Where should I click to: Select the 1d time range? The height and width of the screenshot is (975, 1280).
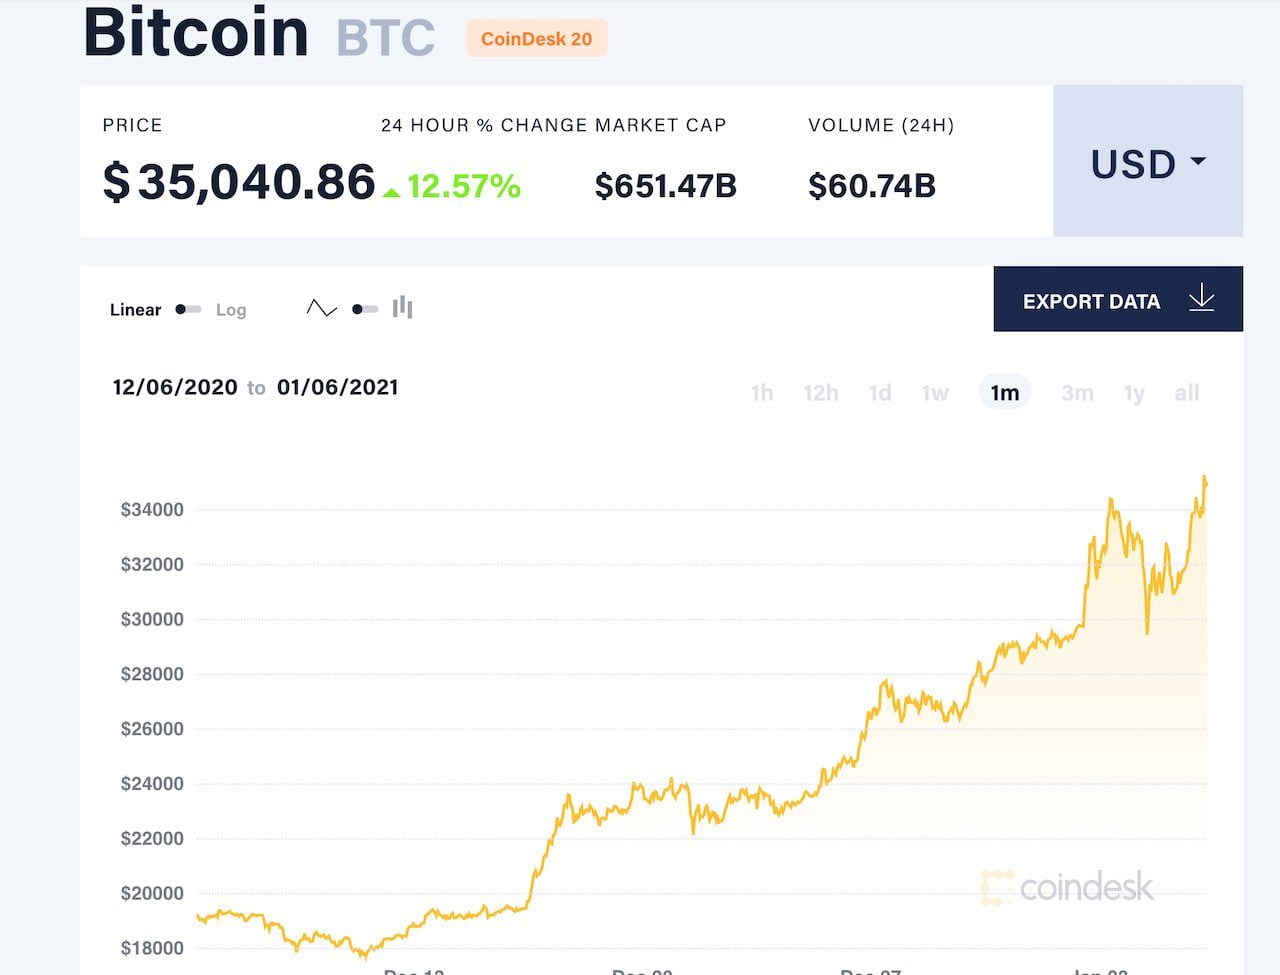point(880,393)
